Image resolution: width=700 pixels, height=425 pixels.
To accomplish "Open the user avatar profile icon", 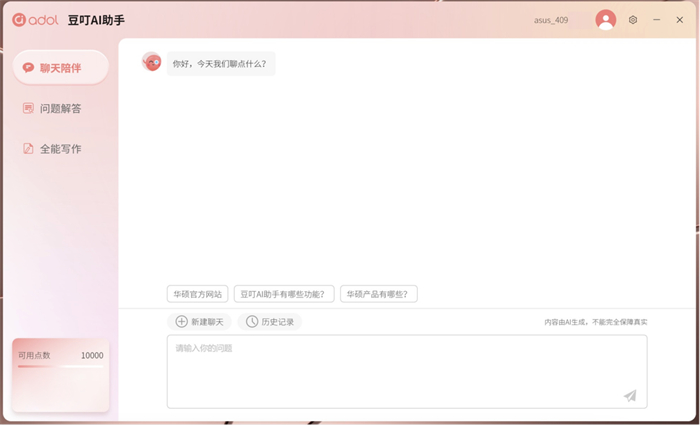I will (x=605, y=20).
